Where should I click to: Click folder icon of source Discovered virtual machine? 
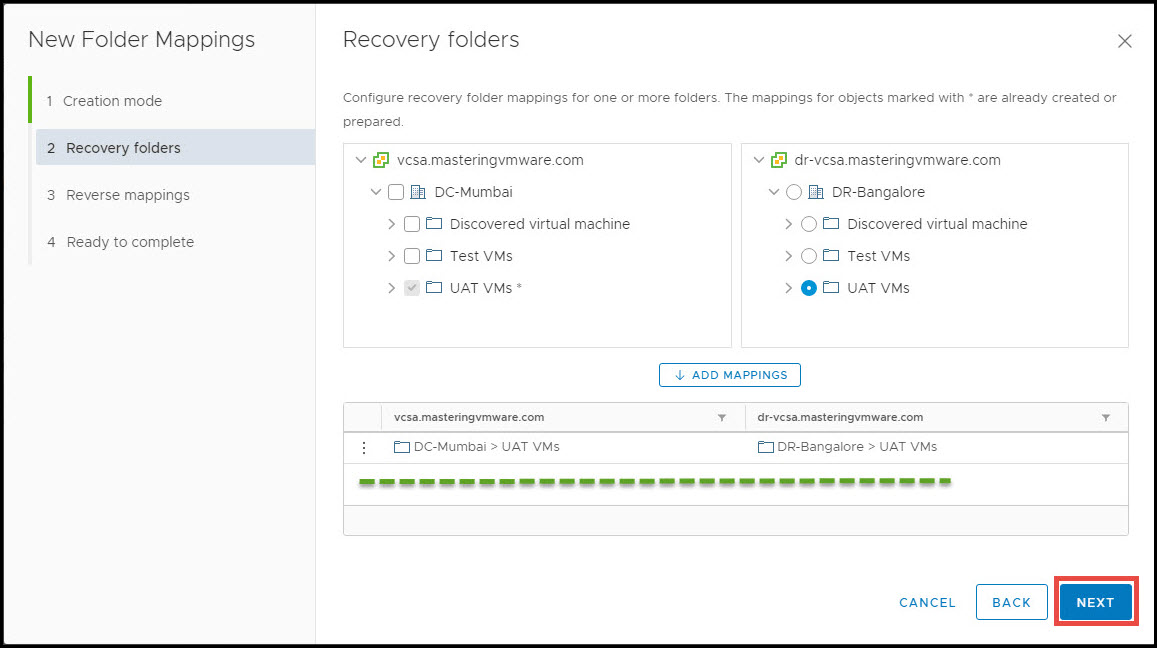pos(434,224)
